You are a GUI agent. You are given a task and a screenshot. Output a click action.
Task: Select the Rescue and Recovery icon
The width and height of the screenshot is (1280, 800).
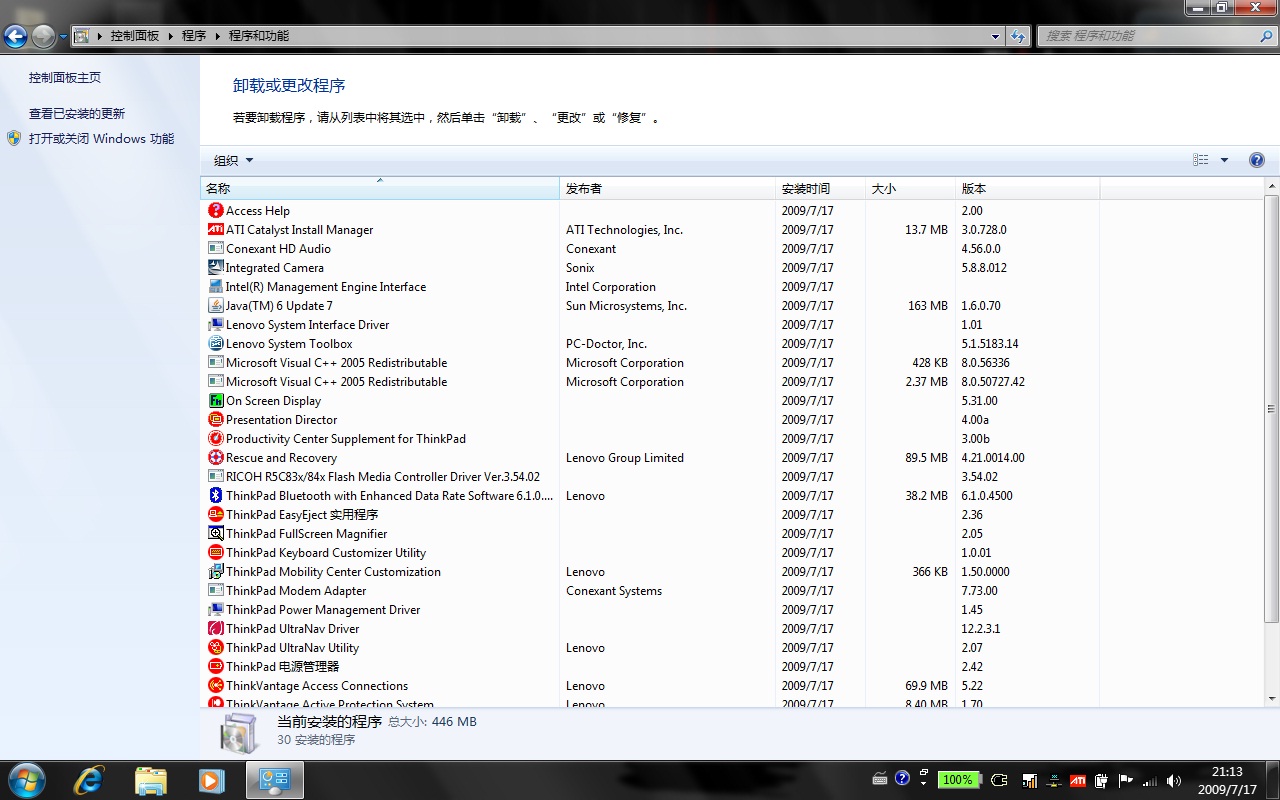(x=215, y=458)
